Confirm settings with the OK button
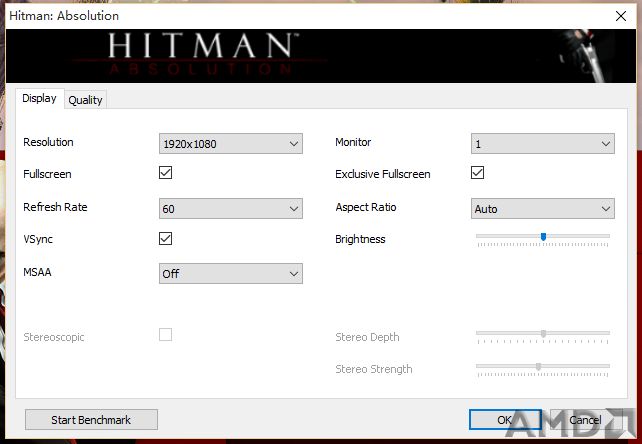 pos(505,420)
